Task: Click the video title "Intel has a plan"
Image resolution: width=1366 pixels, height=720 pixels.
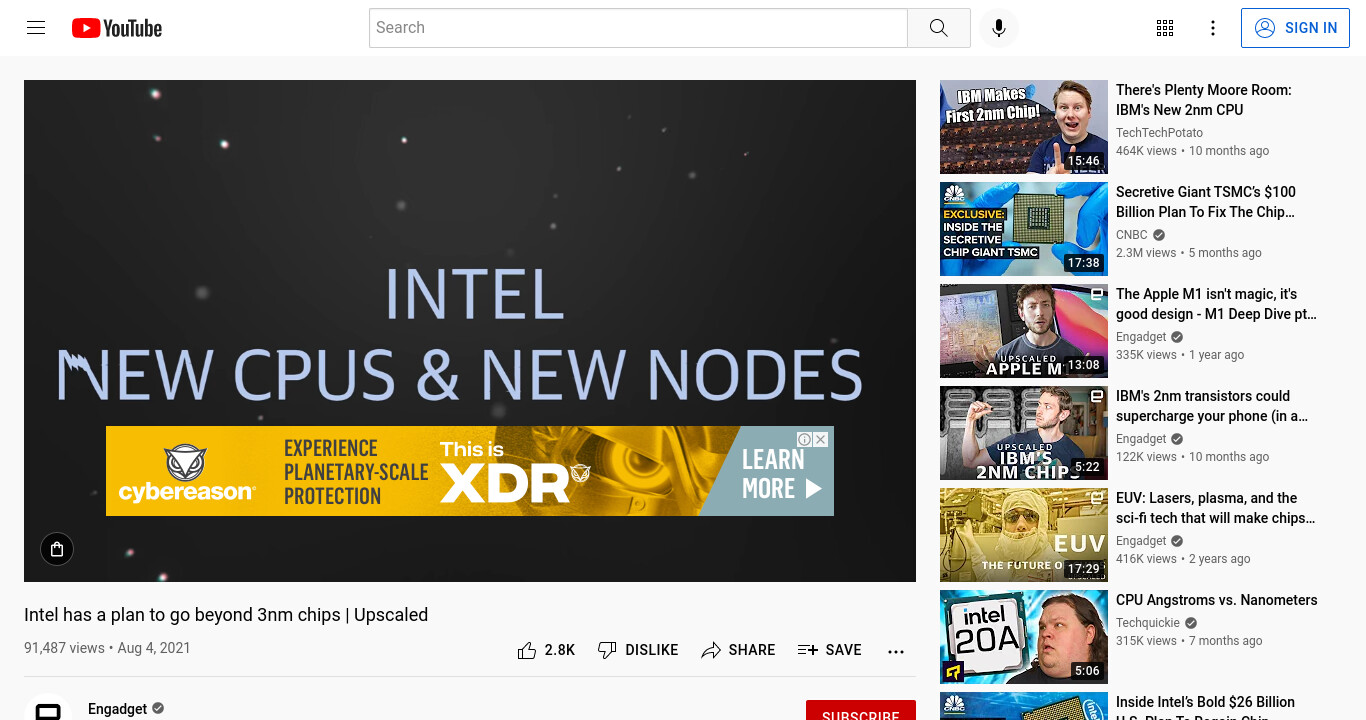Action: [x=226, y=615]
